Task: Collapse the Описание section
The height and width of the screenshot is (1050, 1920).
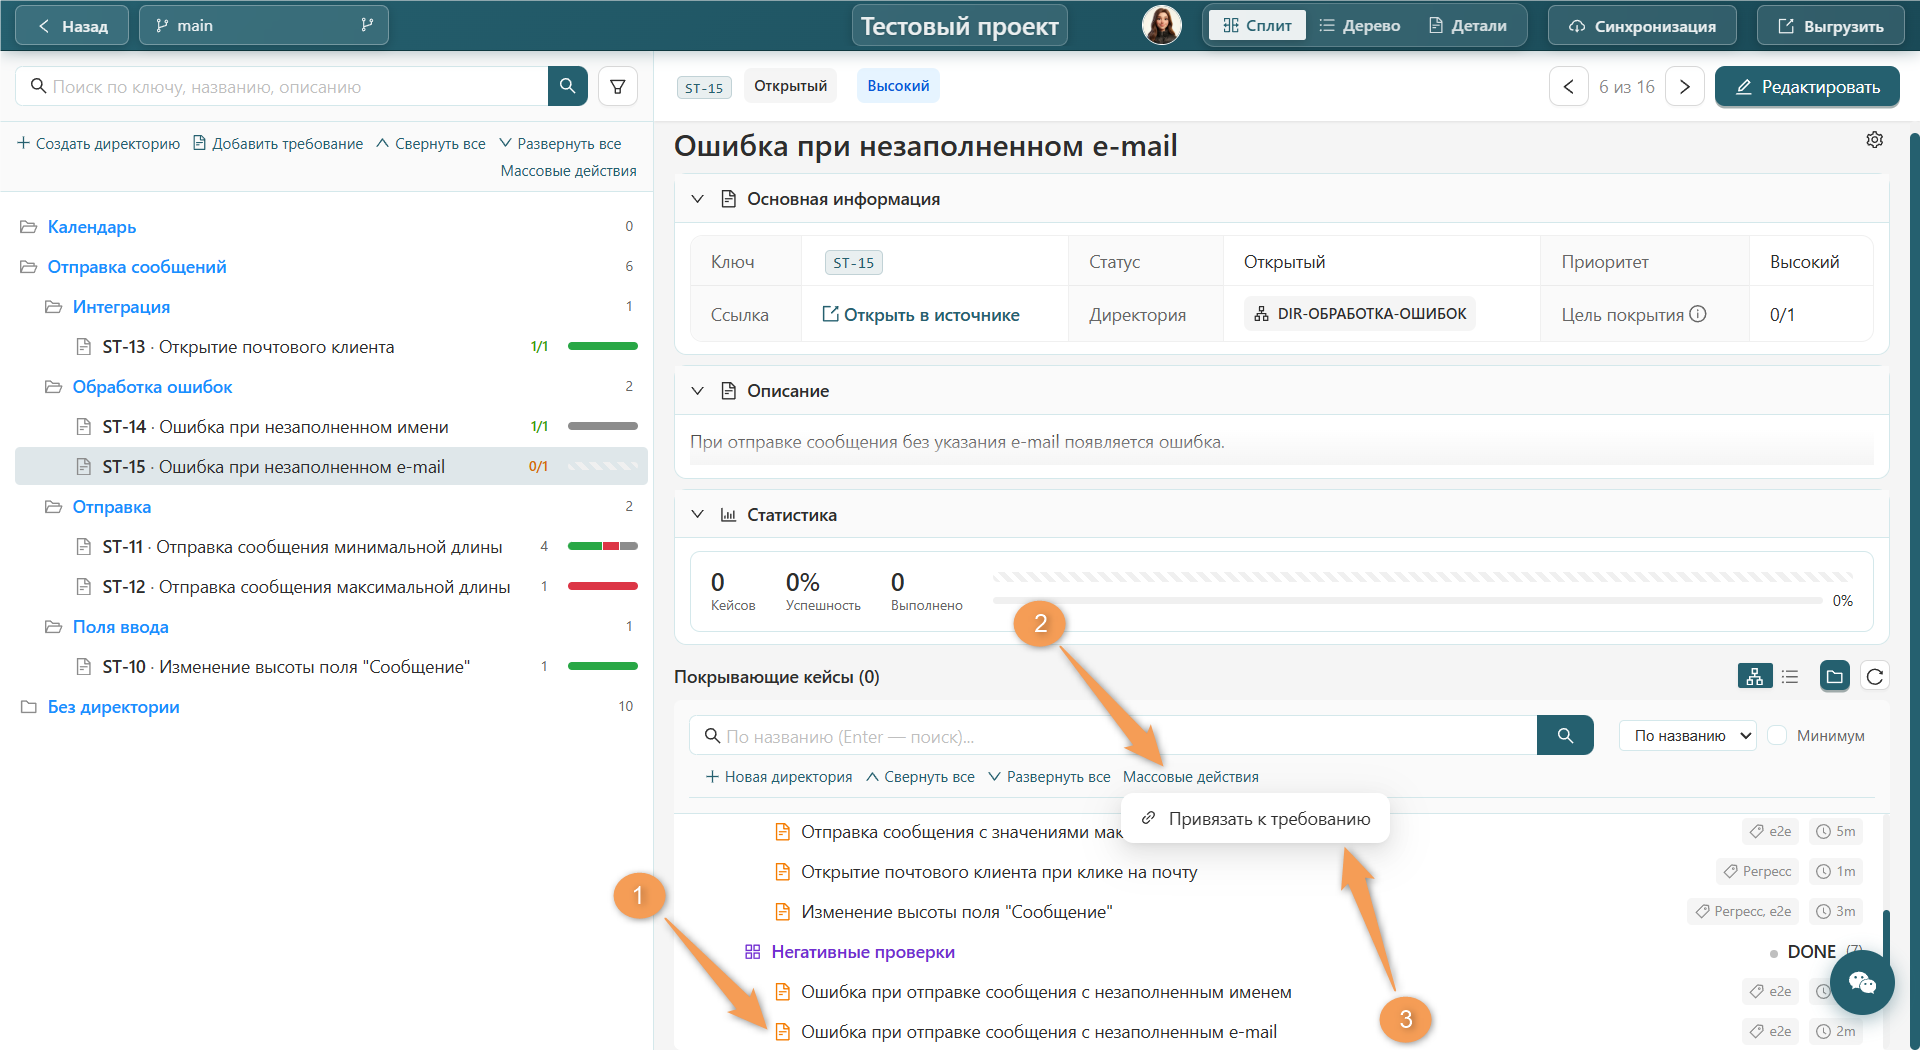Action: click(x=697, y=391)
